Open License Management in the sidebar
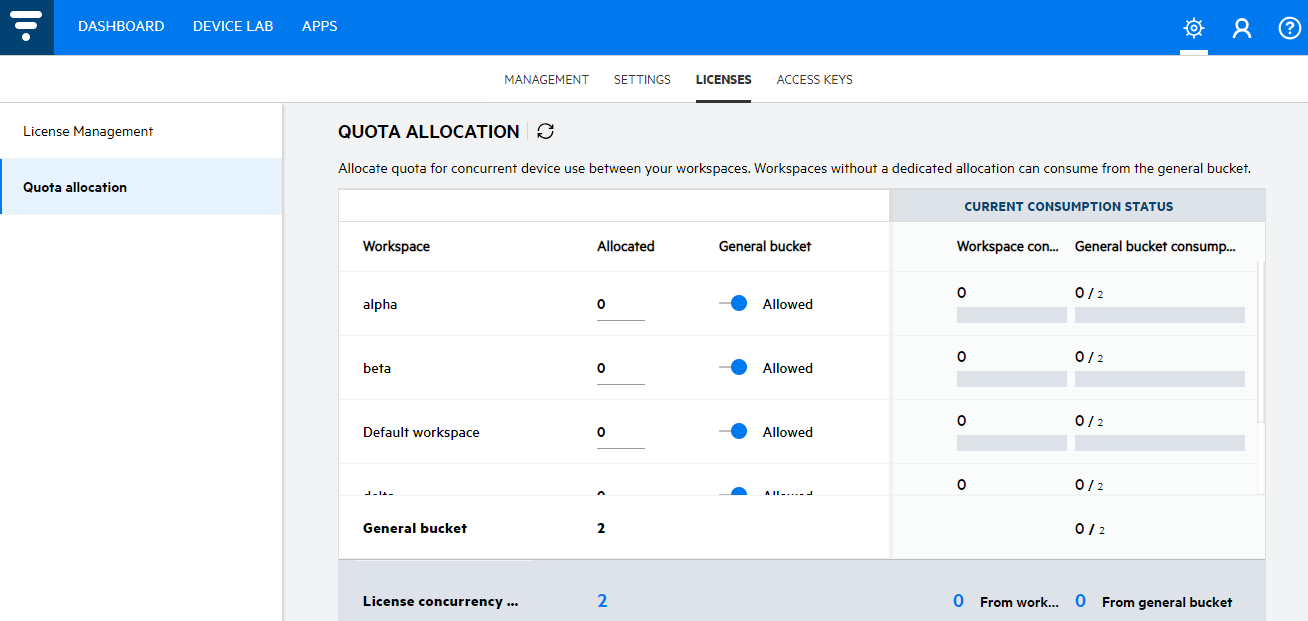Viewport: 1308px width, 621px height. point(88,131)
